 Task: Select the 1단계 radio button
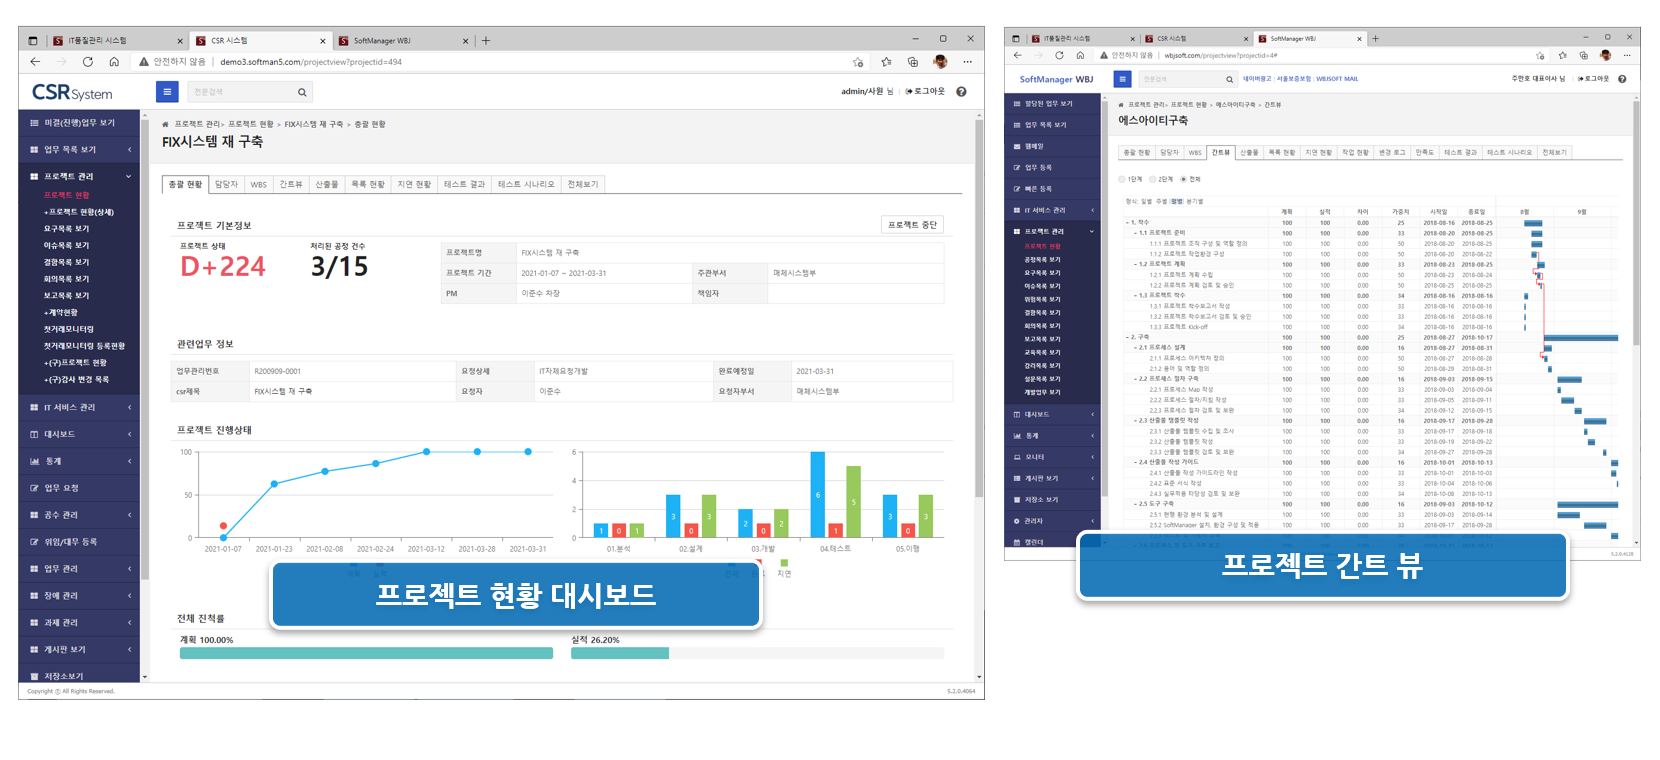click(x=1122, y=180)
